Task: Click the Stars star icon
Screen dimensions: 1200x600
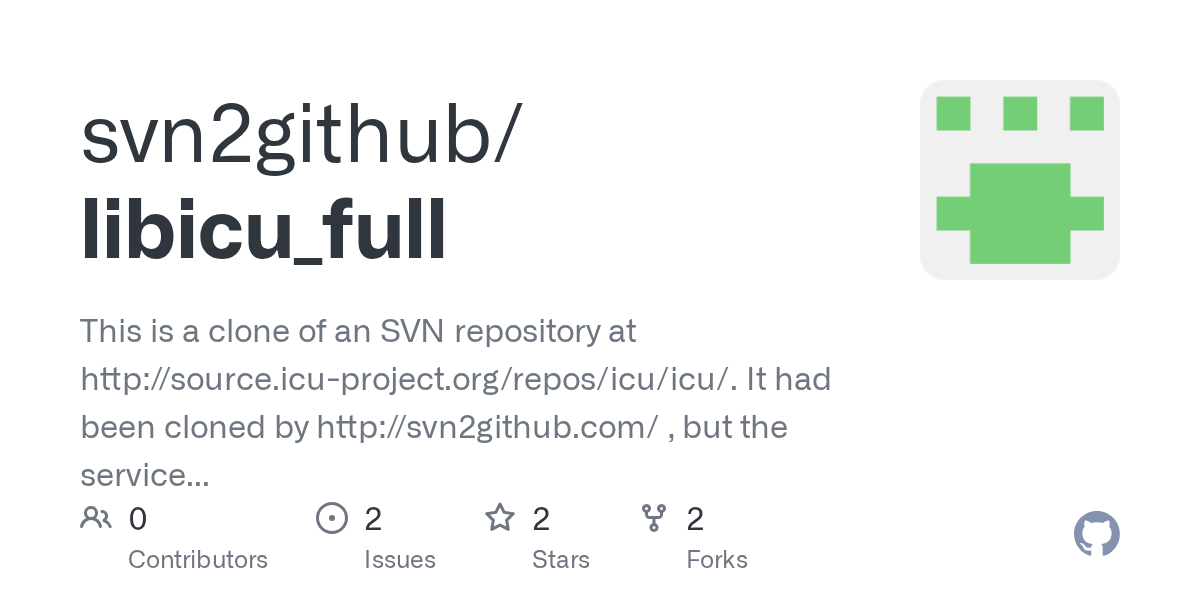Action: (499, 518)
